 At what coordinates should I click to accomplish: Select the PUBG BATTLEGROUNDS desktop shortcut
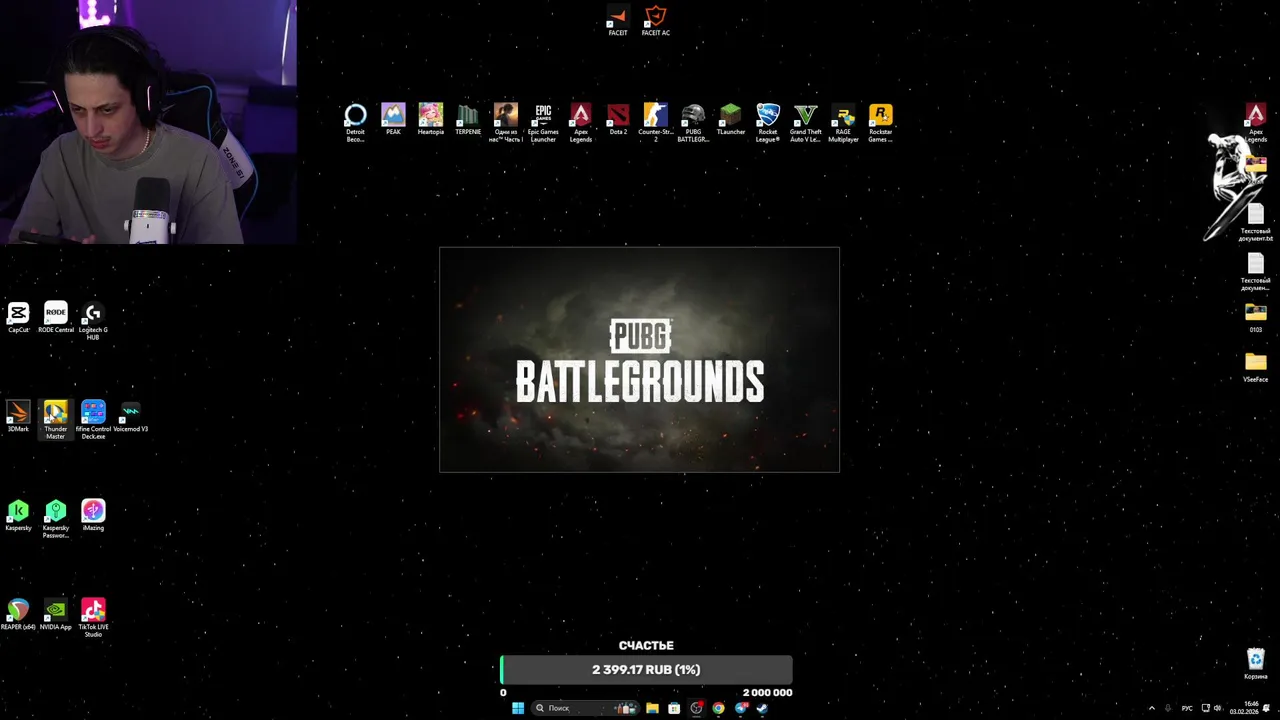click(x=693, y=123)
